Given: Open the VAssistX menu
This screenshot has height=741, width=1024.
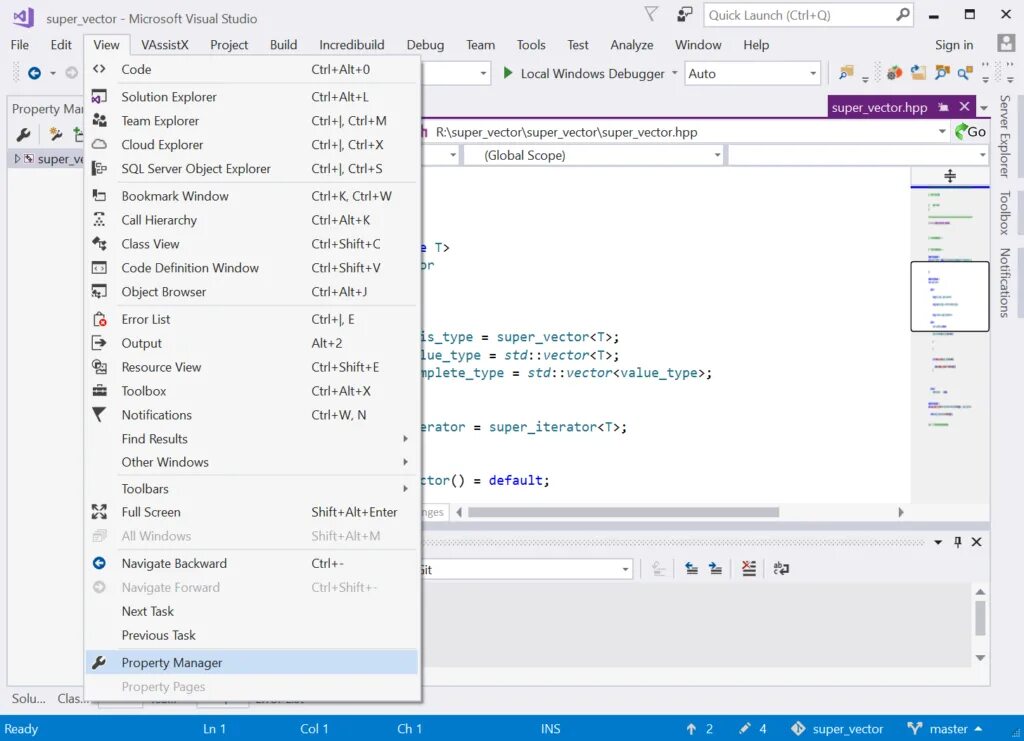Looking at the screenshot, I should (x=165, y=44).
